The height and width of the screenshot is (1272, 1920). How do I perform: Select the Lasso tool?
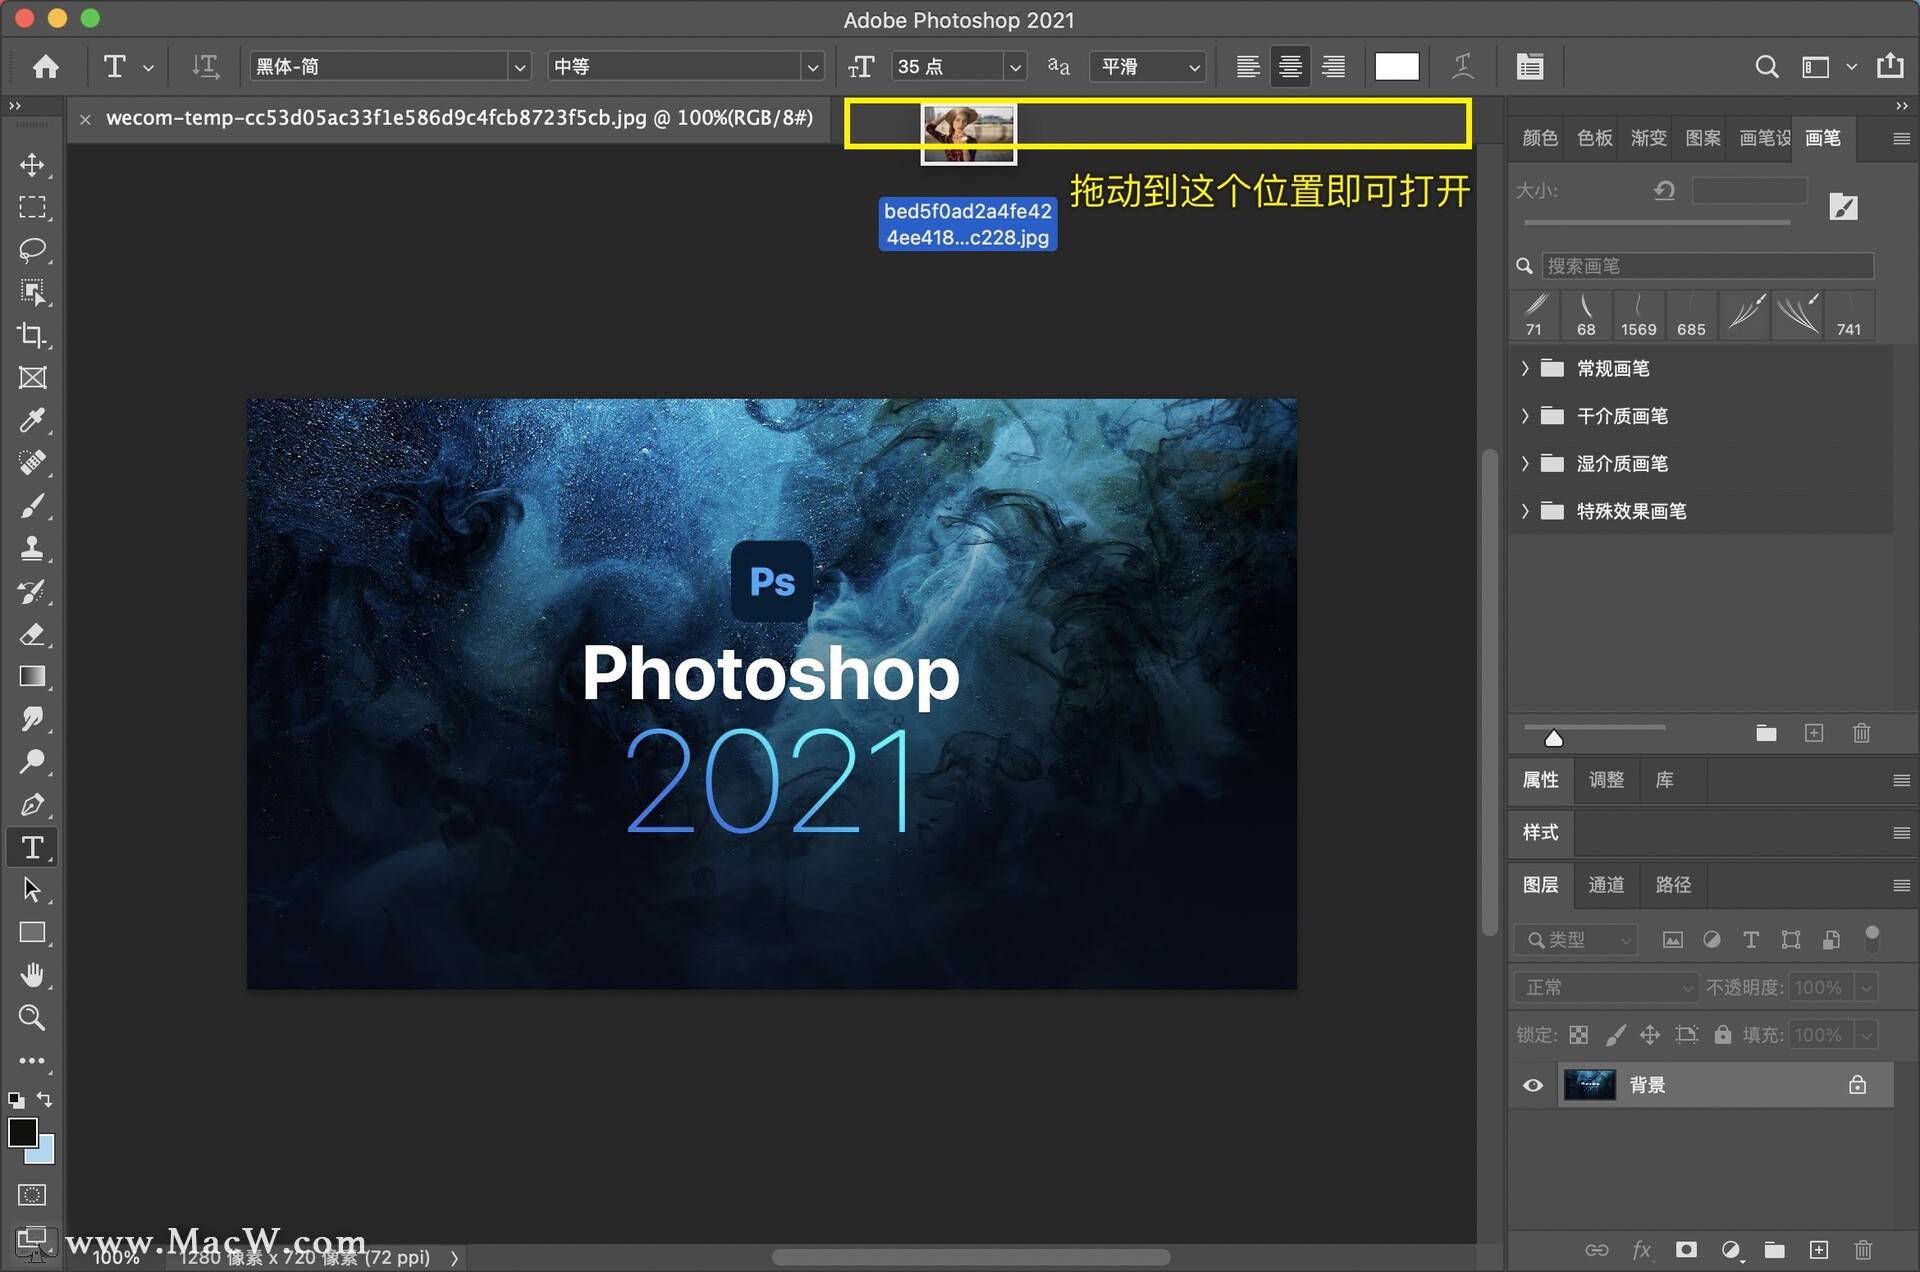(32, 250)
